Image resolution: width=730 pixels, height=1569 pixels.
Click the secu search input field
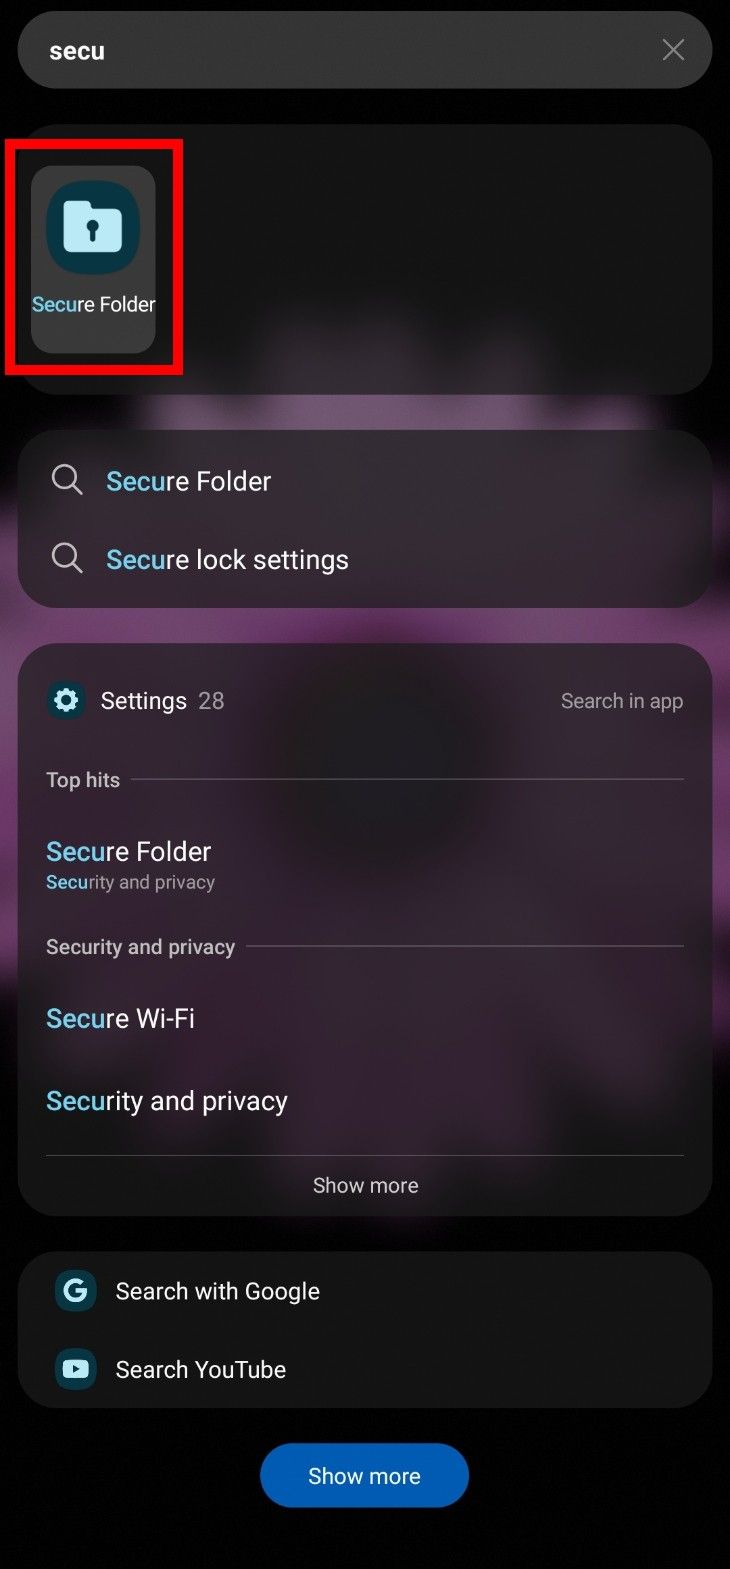click(x=300, y=49)
